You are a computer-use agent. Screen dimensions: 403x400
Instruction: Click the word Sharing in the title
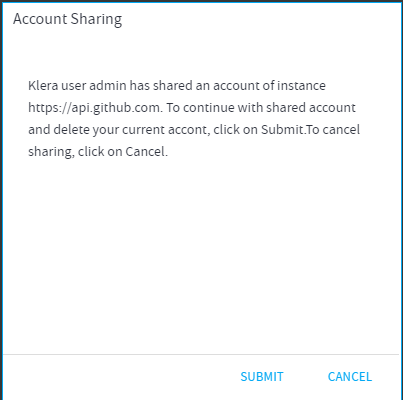click(x=96, y=20)
